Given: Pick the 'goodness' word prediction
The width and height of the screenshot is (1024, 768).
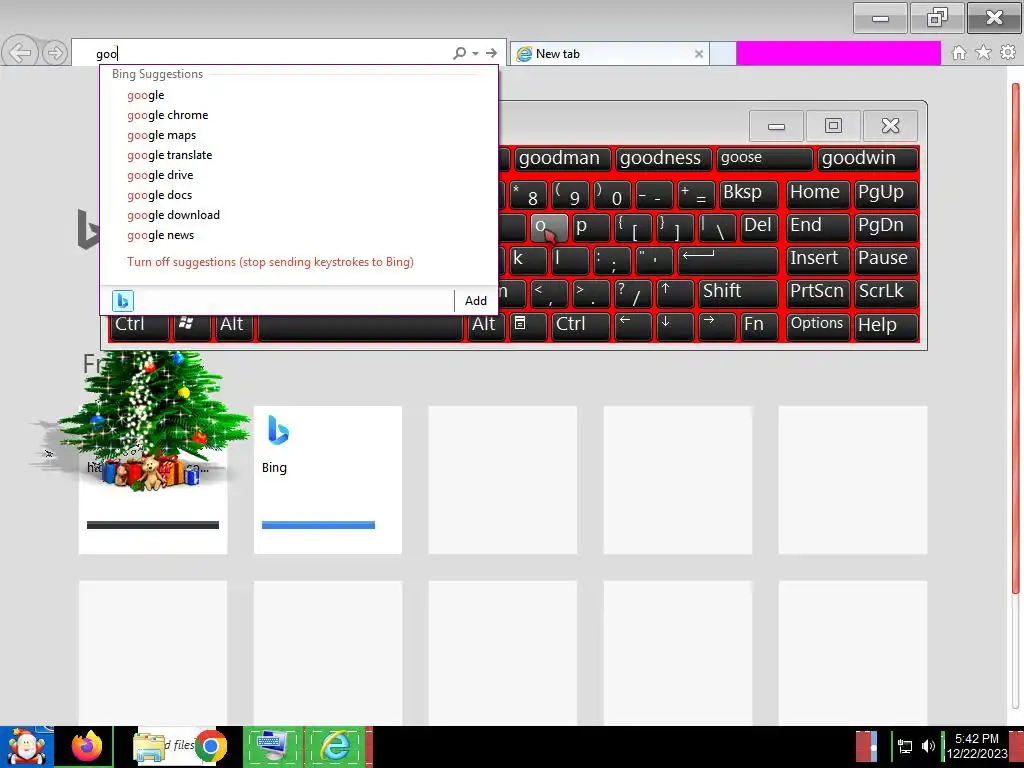Looking at the screenshot, I should pos(662,159).
